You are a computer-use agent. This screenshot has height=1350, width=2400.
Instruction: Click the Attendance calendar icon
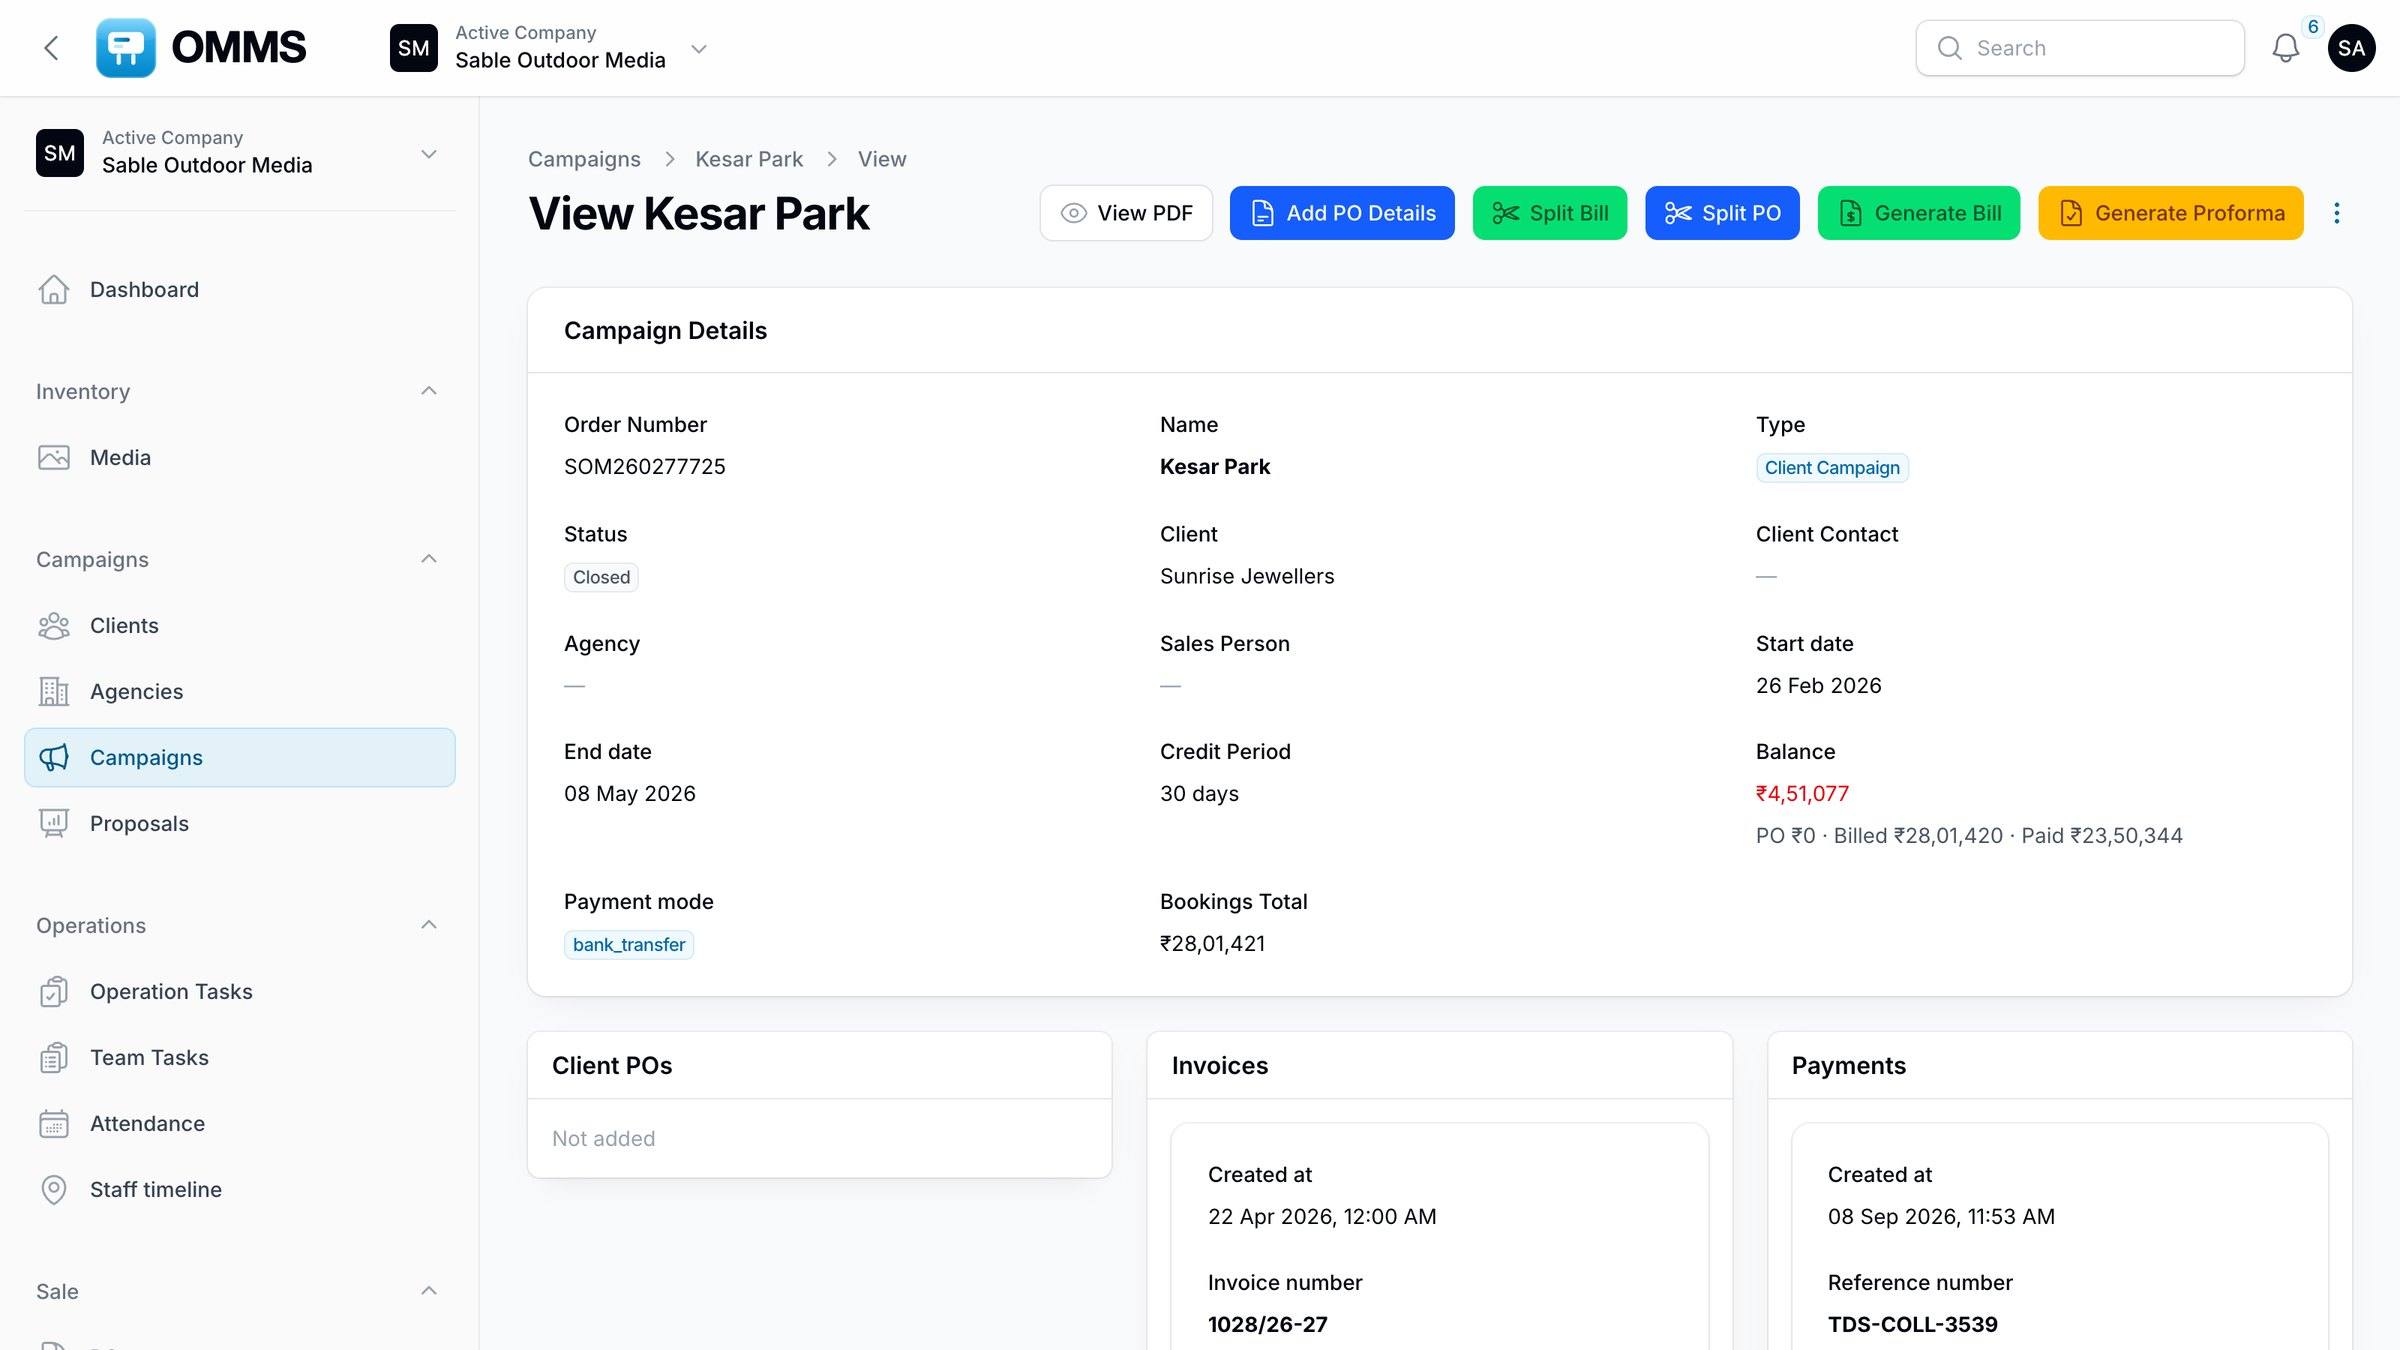pyautogui.click(x=54, y=1123)
